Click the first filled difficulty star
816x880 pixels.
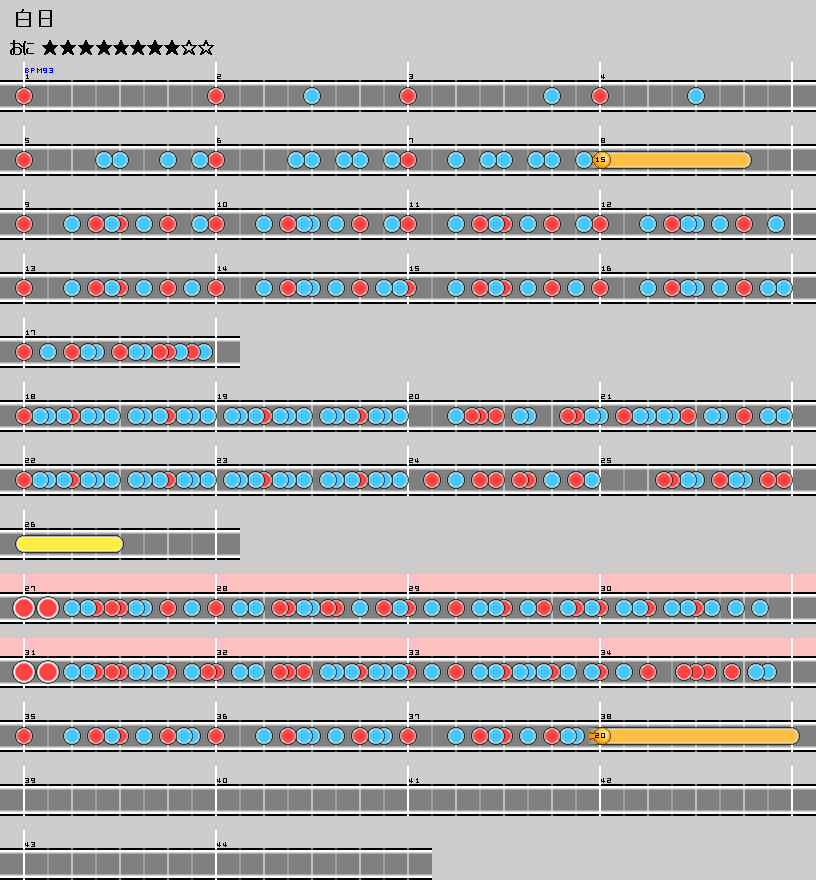click(x=51, y=48)
